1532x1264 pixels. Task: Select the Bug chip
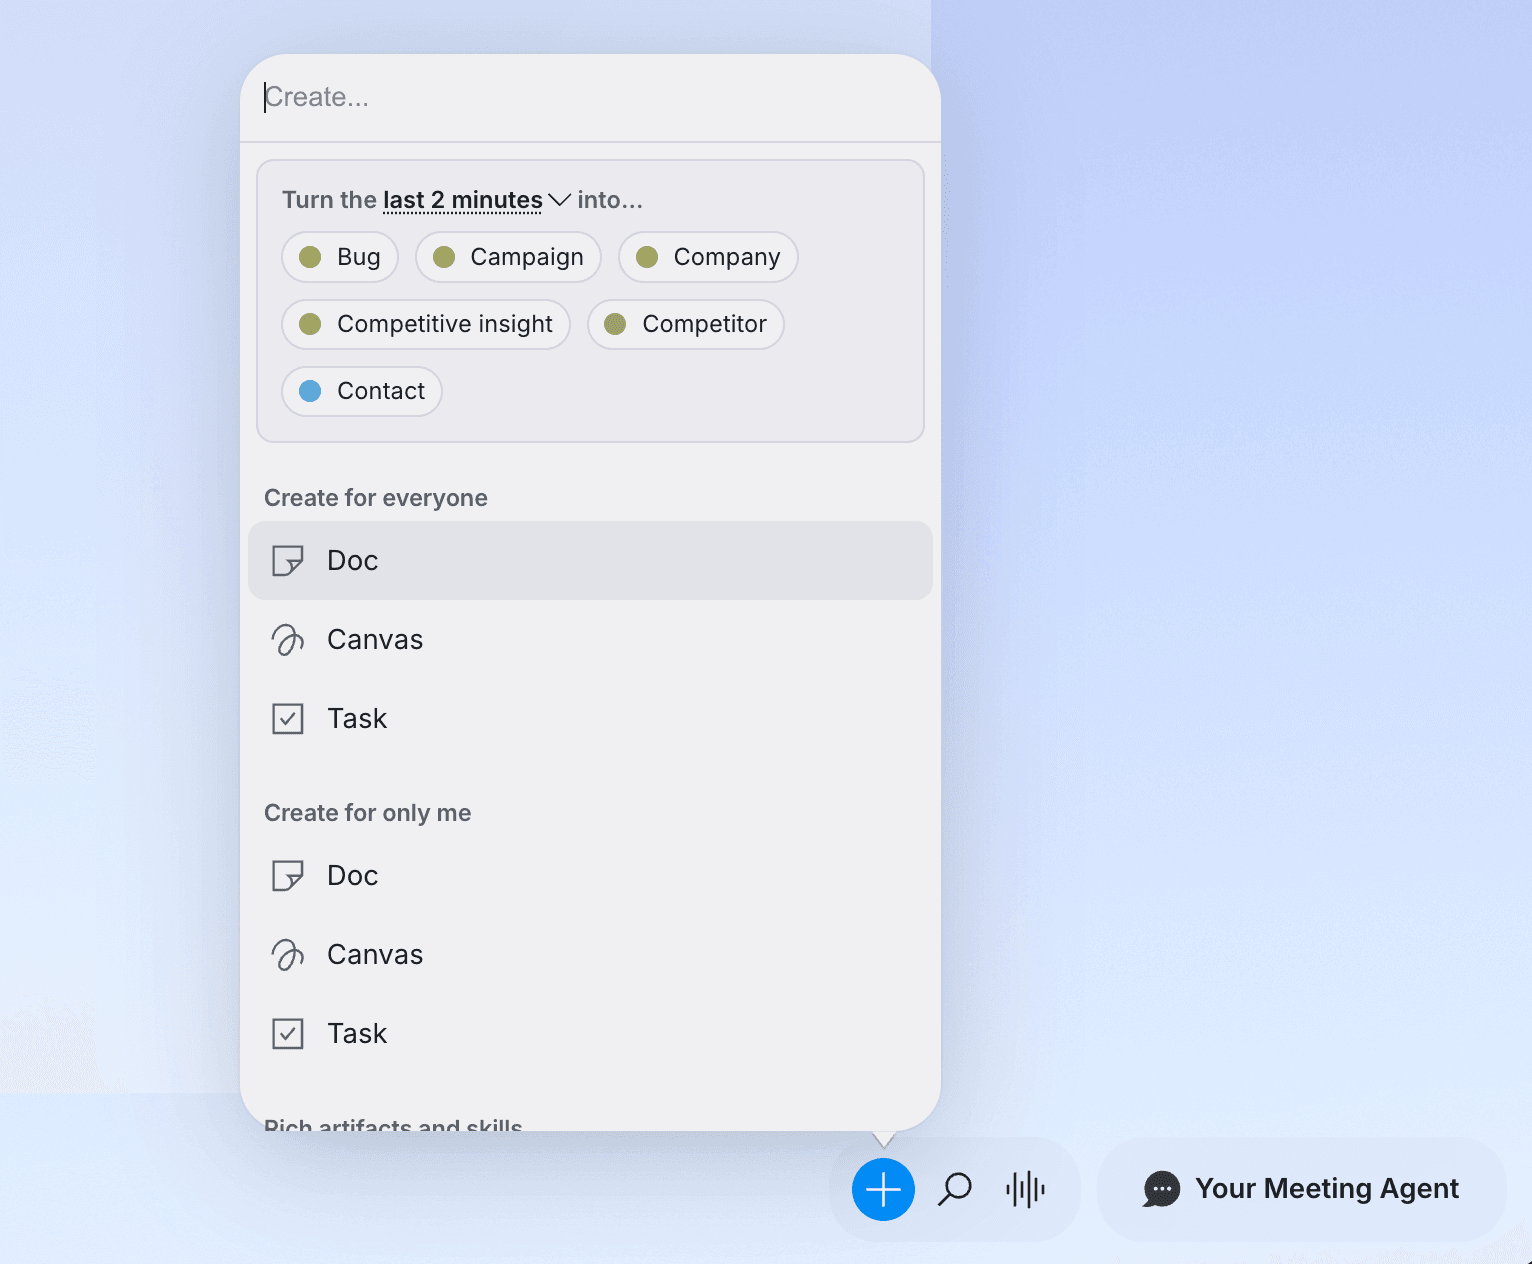click(x=340, y=257)
